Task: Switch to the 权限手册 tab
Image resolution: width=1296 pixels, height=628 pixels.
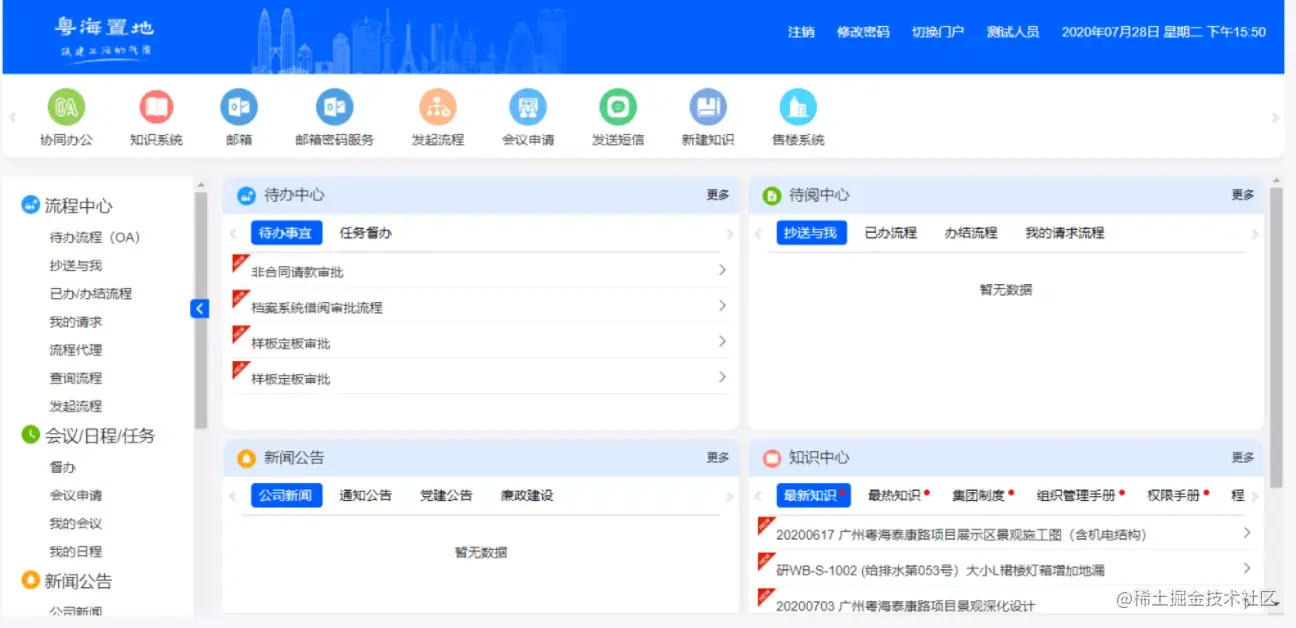Action: pos(1173,495)
